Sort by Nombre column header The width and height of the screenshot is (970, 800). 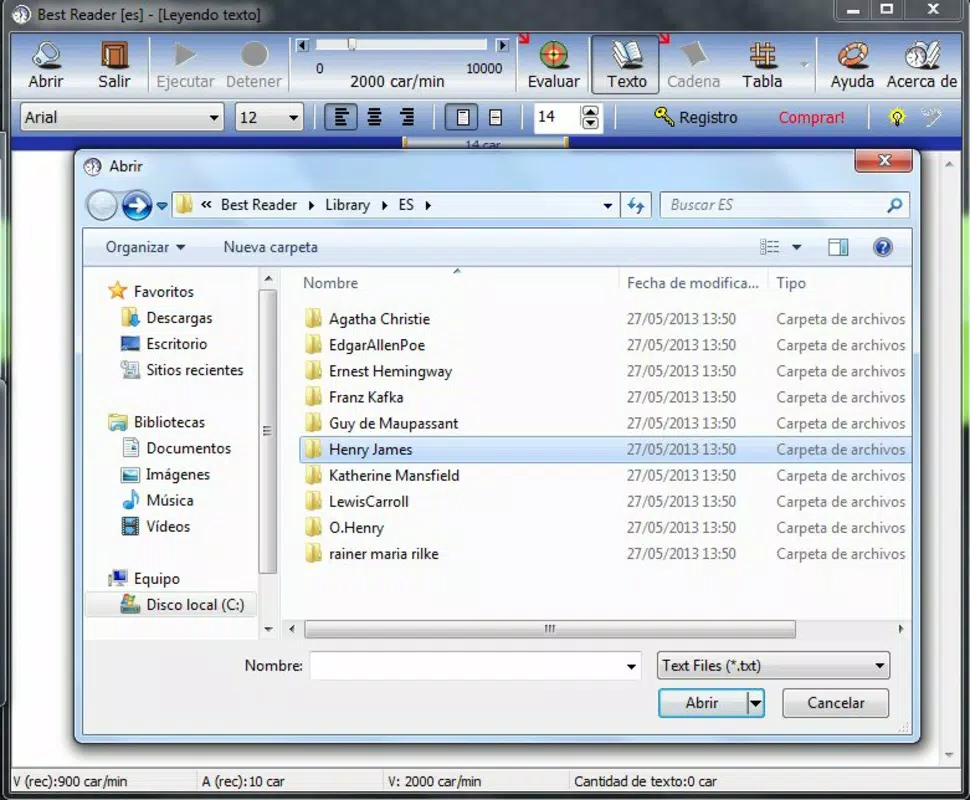pos(330,283)
